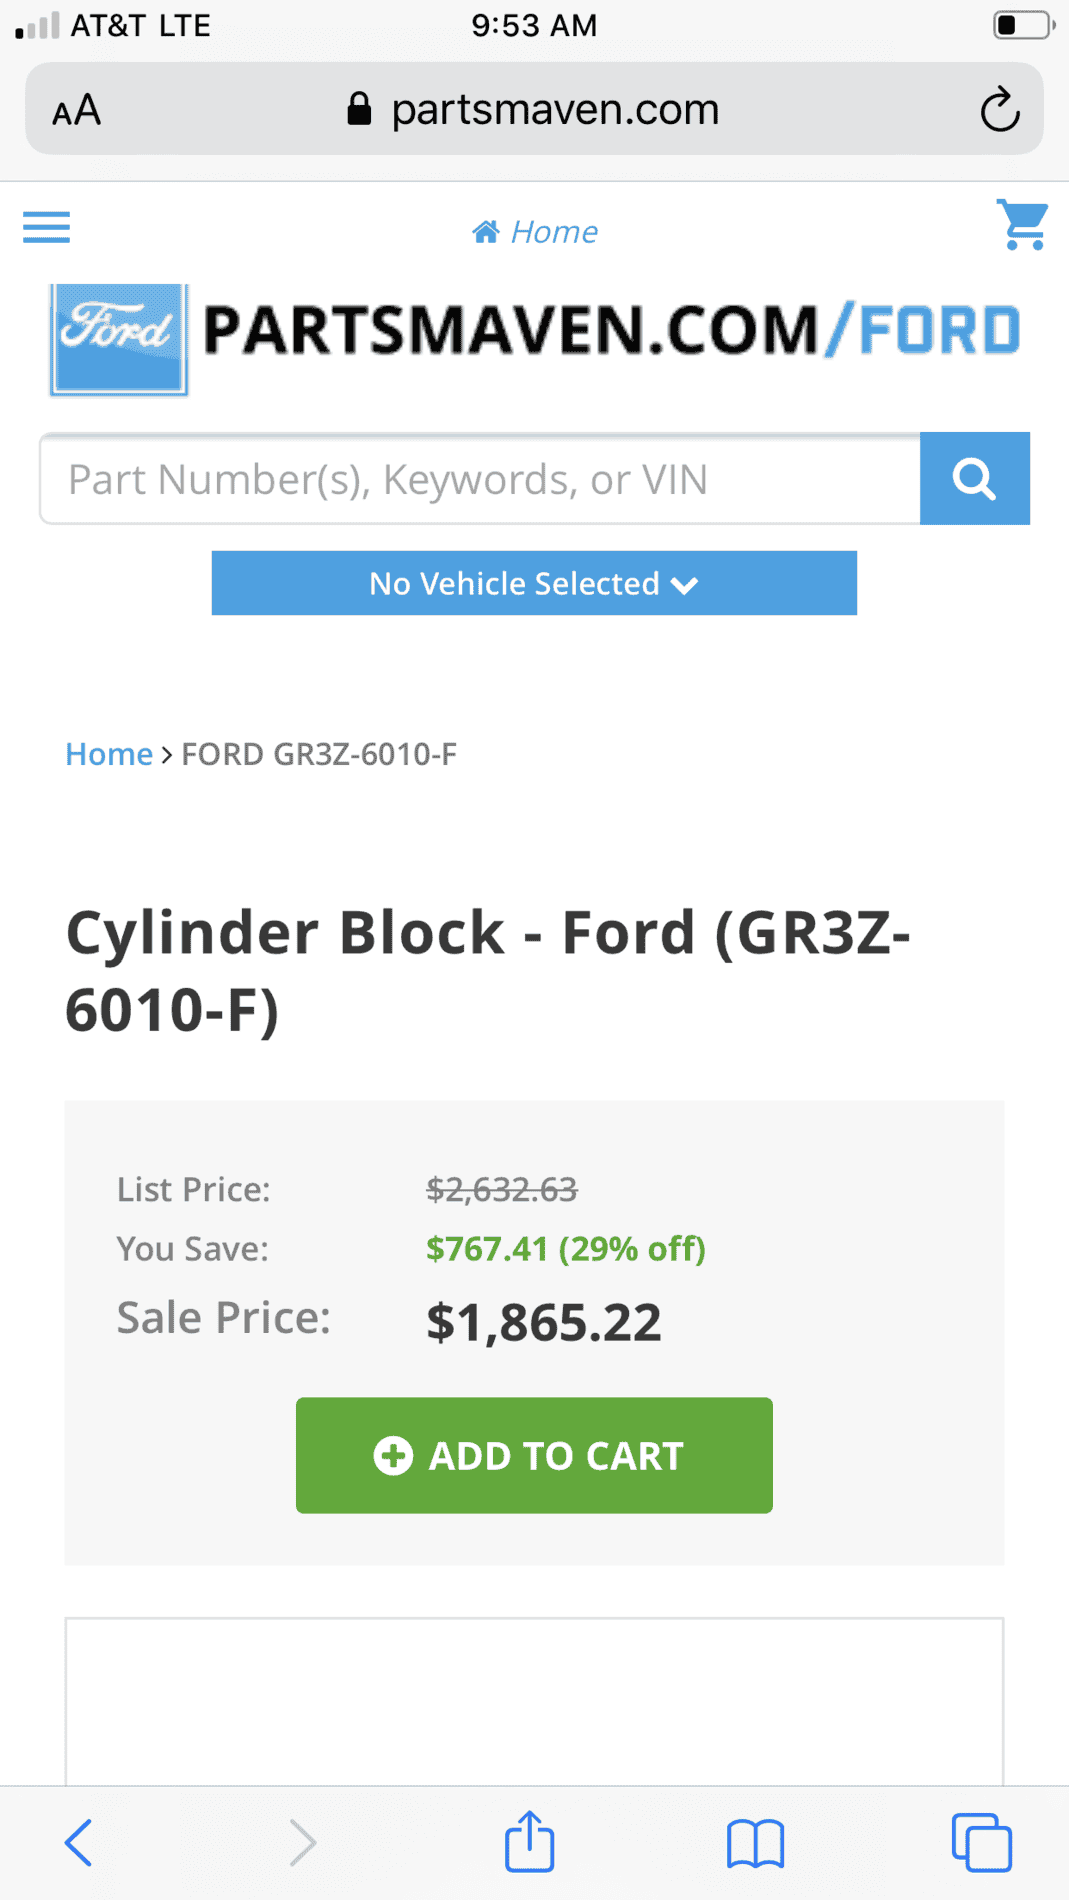Tap the product image placeholder box
The height and width of the screenshot is (1900, 1069).
pyautogui.click(x=534, y=1701)
